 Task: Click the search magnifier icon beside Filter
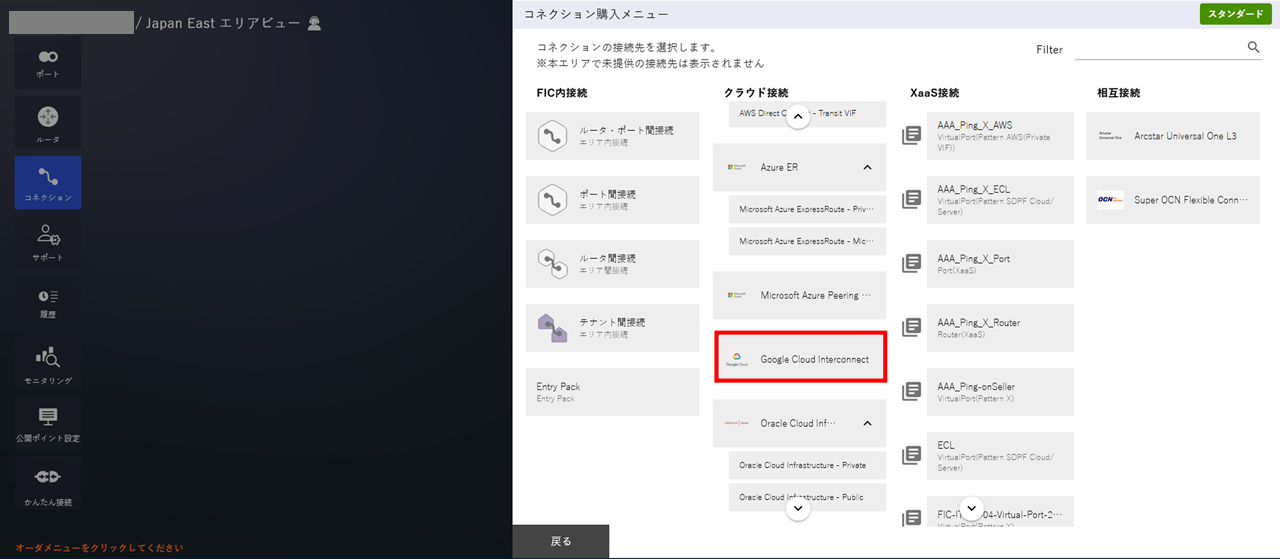tap(1254, 47)
